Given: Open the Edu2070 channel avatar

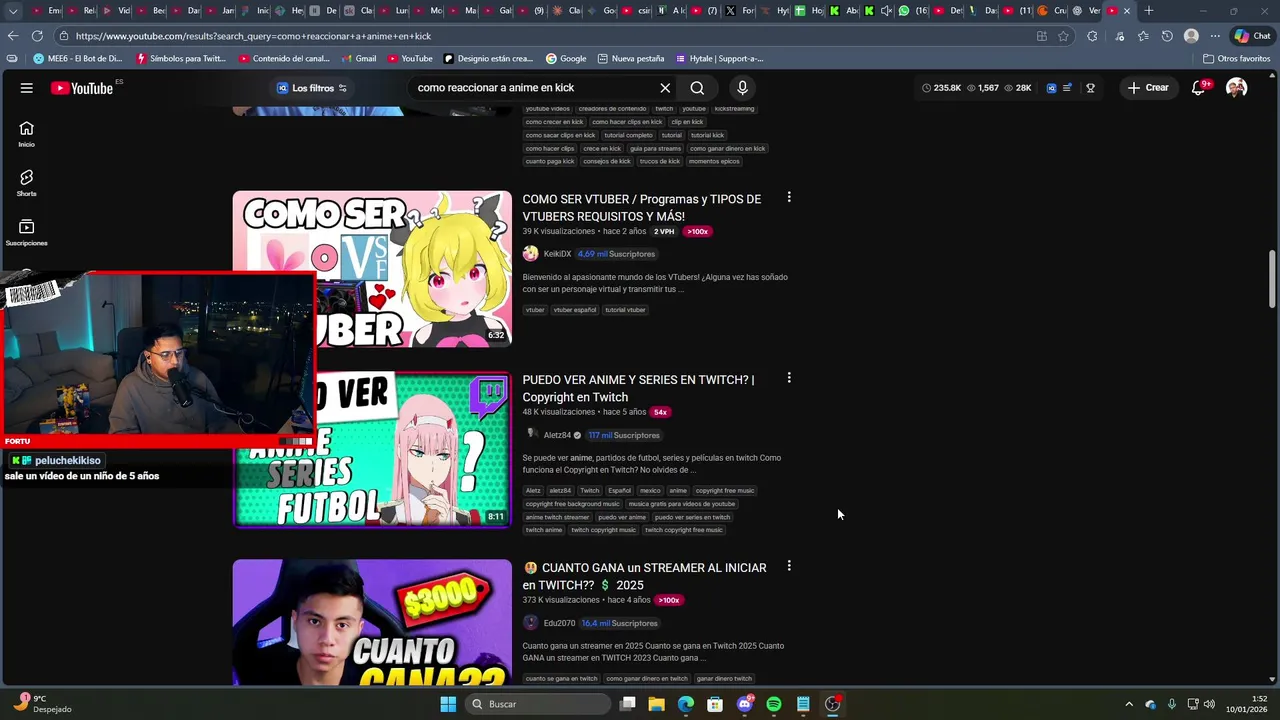Looking at the screenshot, I should pyautogui.click(x=530, y=623).
